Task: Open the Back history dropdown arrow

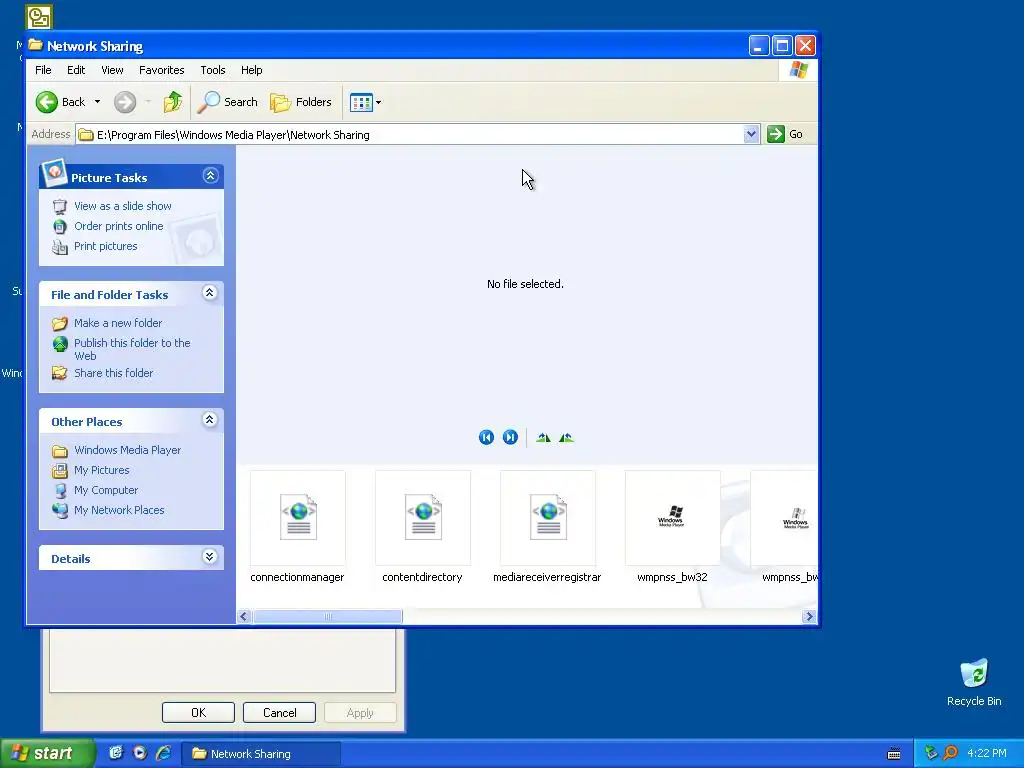Action: 97,102
